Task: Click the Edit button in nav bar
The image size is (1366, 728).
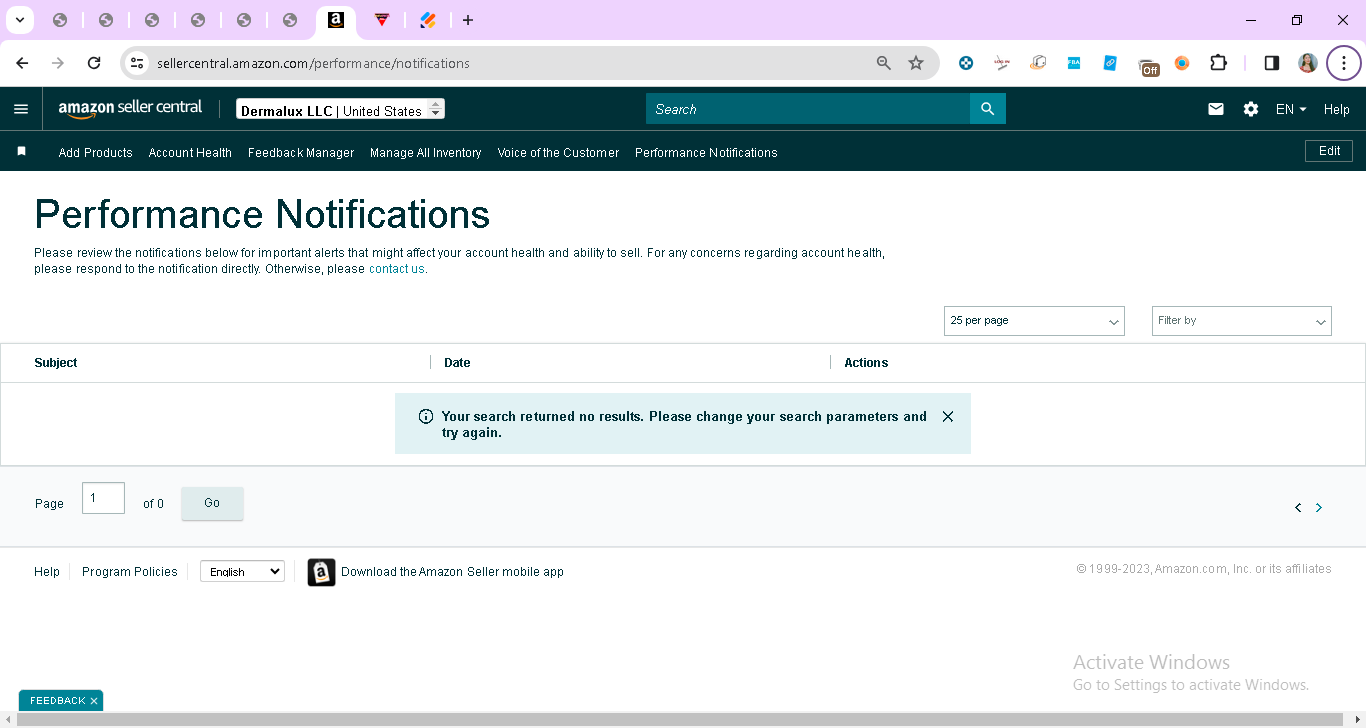Action: pos(1329,151)
